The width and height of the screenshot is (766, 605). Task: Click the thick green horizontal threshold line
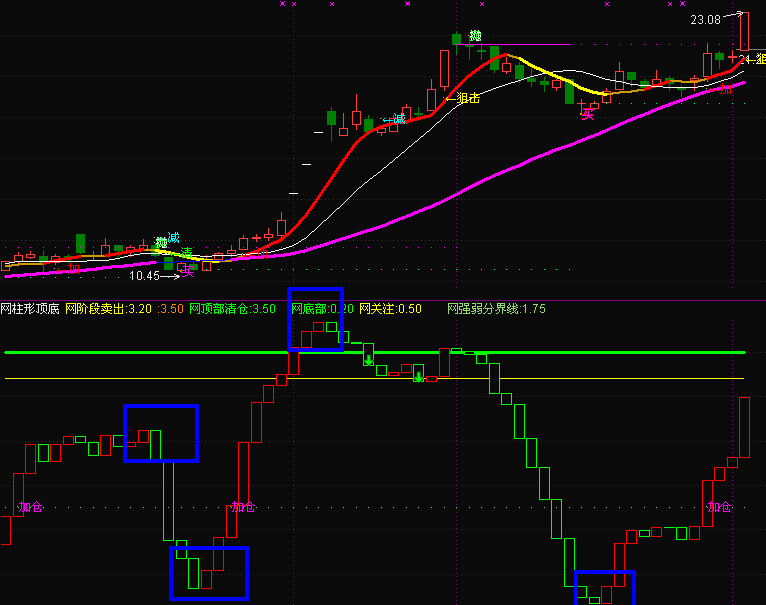tap(375, 352)
